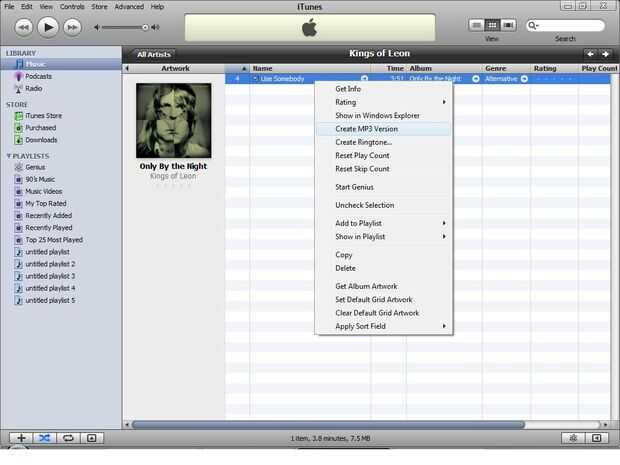This screenshot has width=620, height=465.
Task: Click the Next track fast-forward button
Action: point(72,27)
